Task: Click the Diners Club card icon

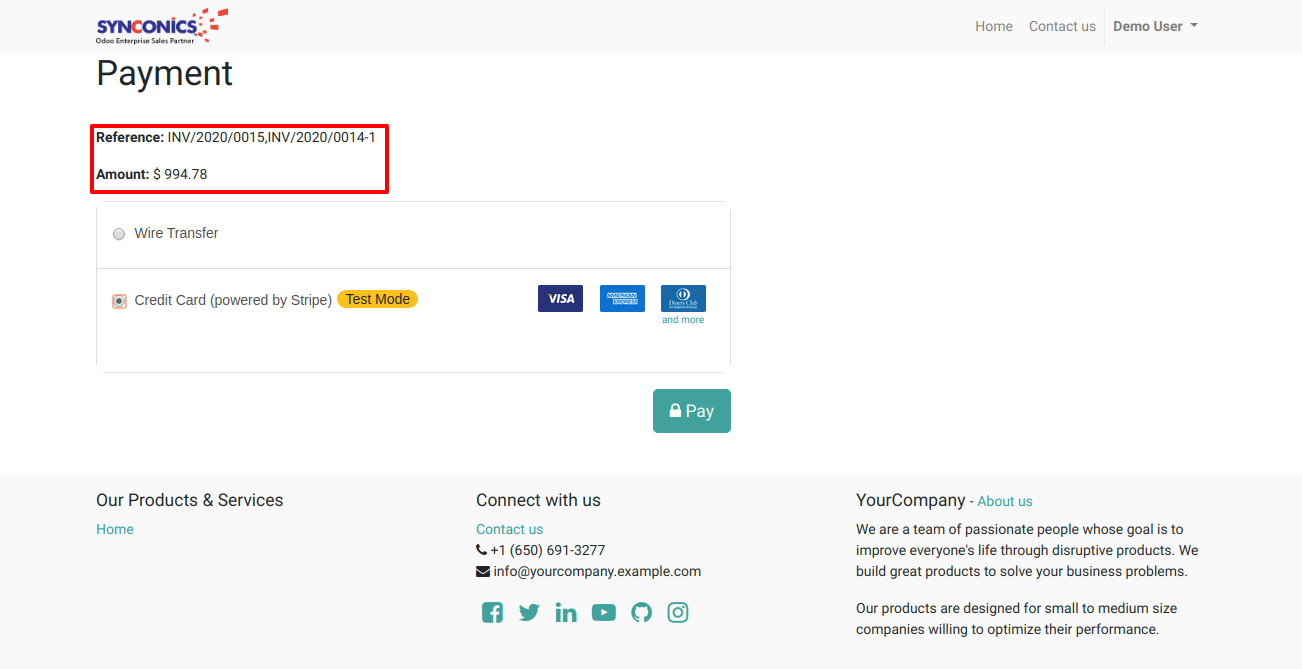Action: tap(683, 298)
